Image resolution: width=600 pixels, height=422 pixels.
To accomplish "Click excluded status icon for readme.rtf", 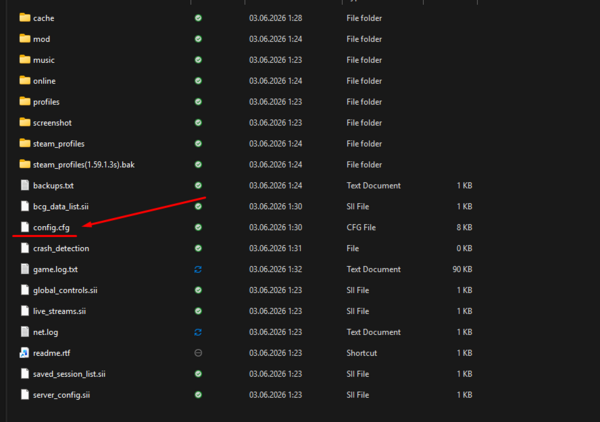I will coord(198,353).
